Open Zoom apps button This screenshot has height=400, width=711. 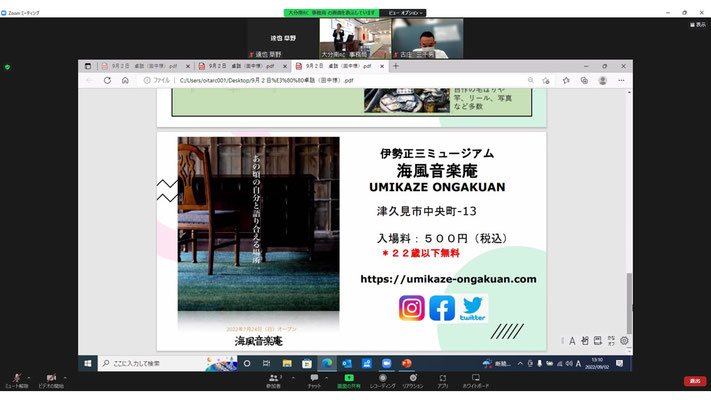tap(443, 381)
